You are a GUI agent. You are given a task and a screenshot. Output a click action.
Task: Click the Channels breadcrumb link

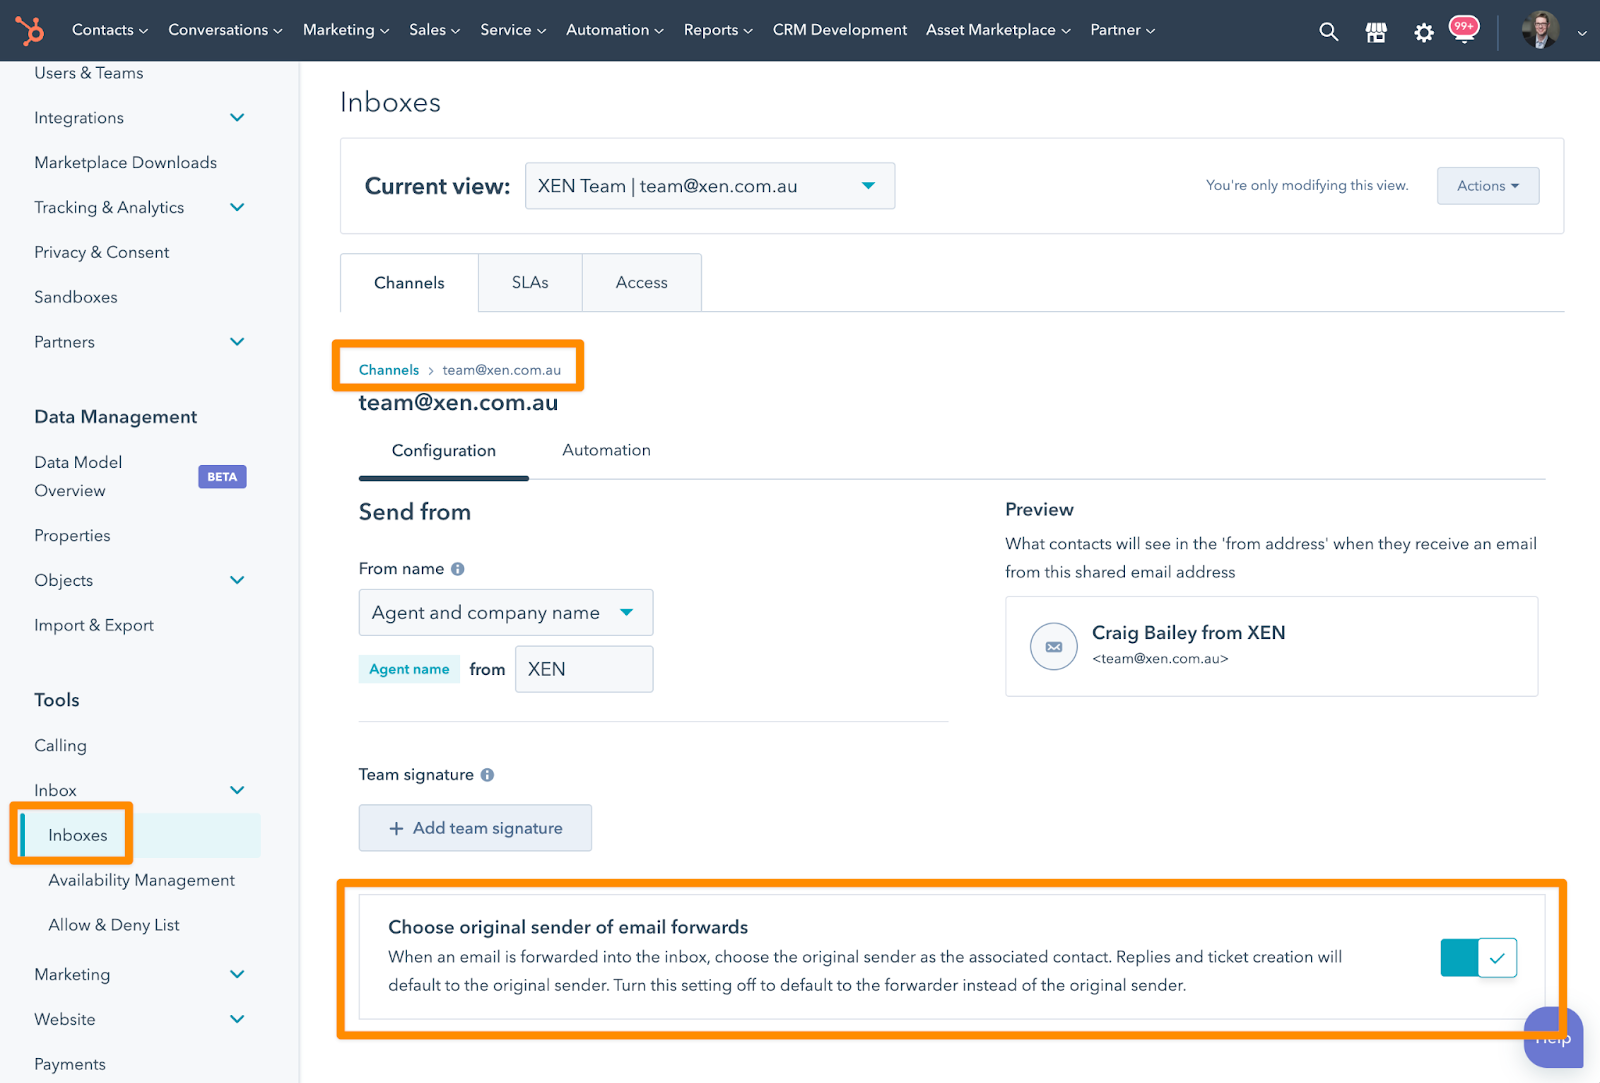[x=389, y=370]
